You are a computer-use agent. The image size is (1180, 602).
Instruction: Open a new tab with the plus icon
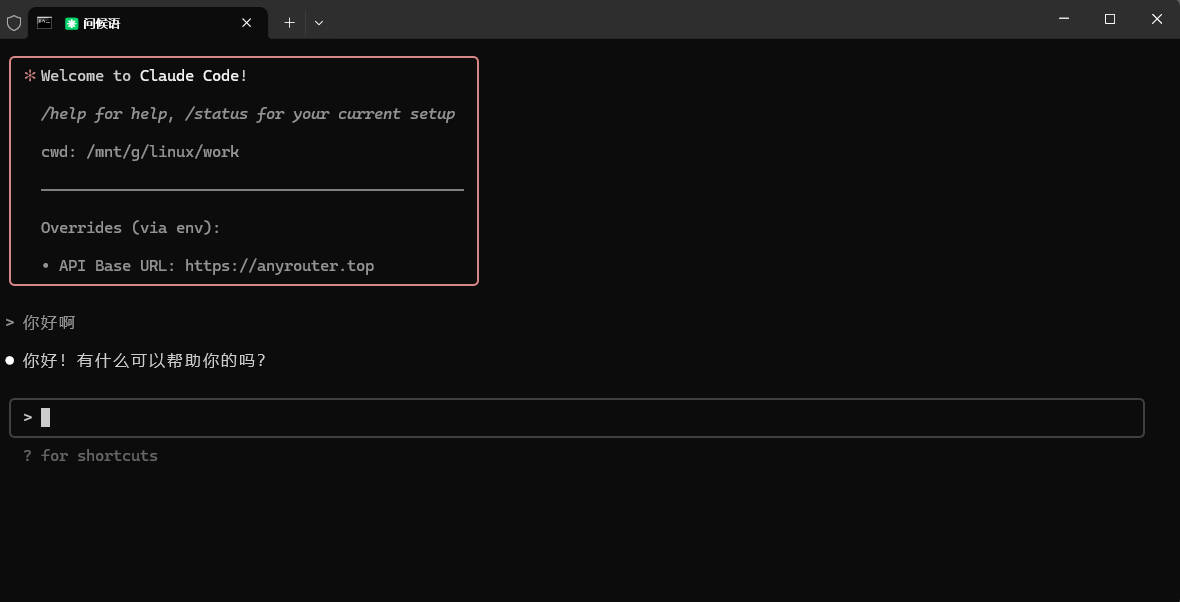click(289, 22)
